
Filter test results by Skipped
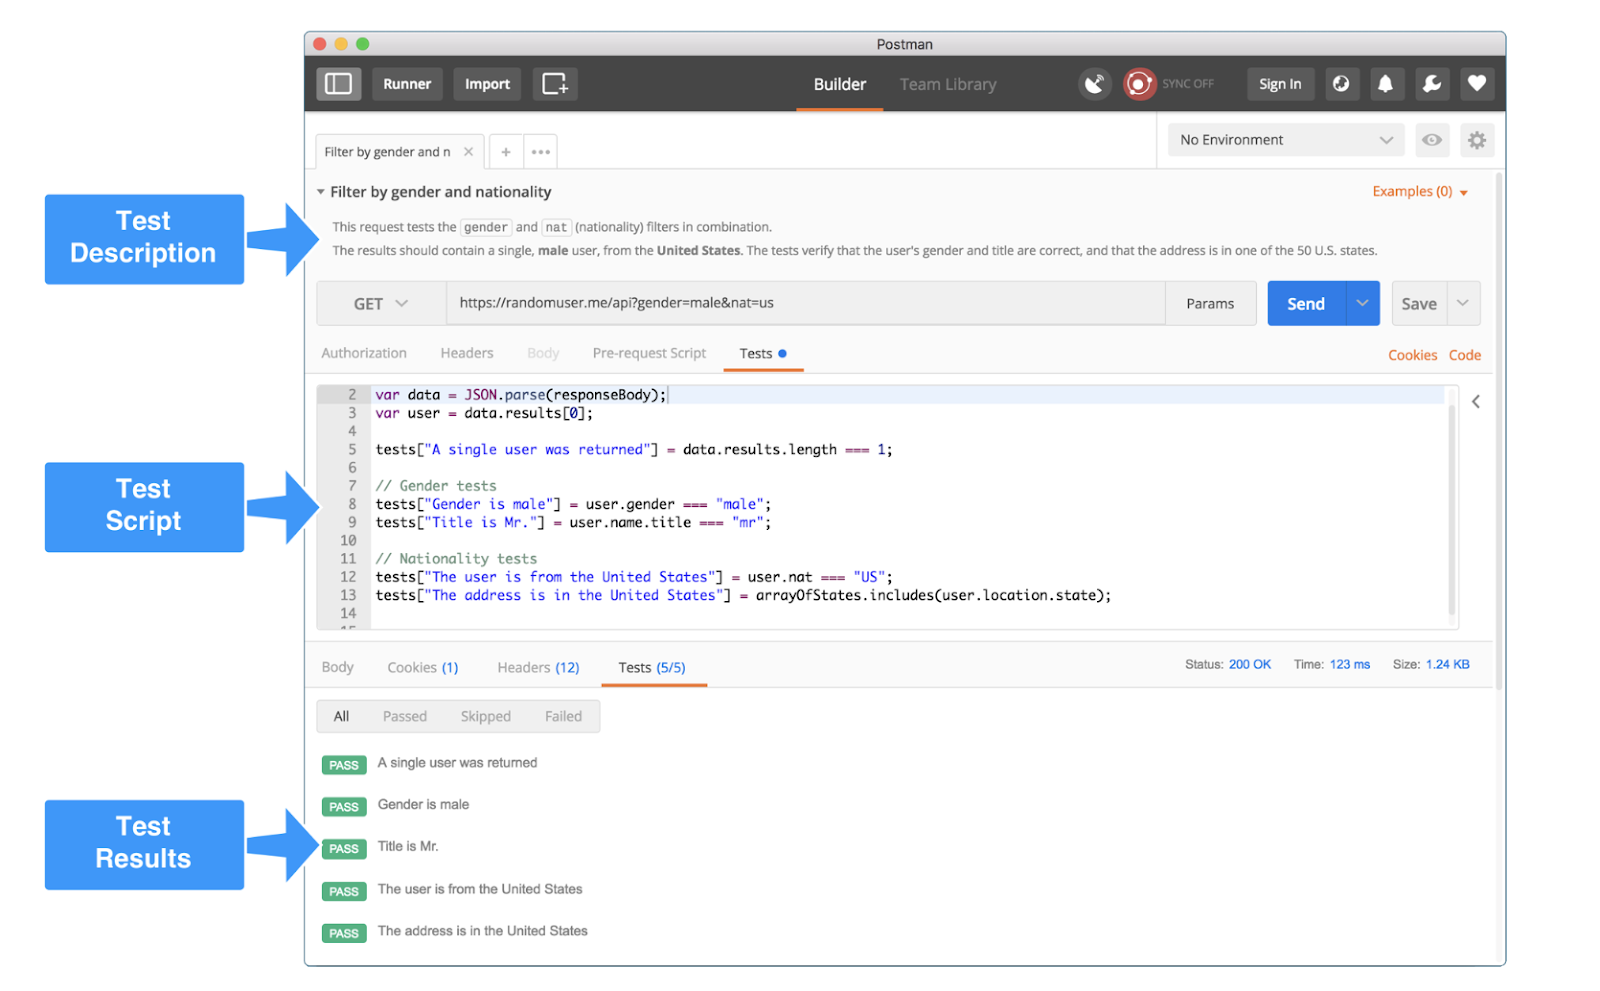486,716
